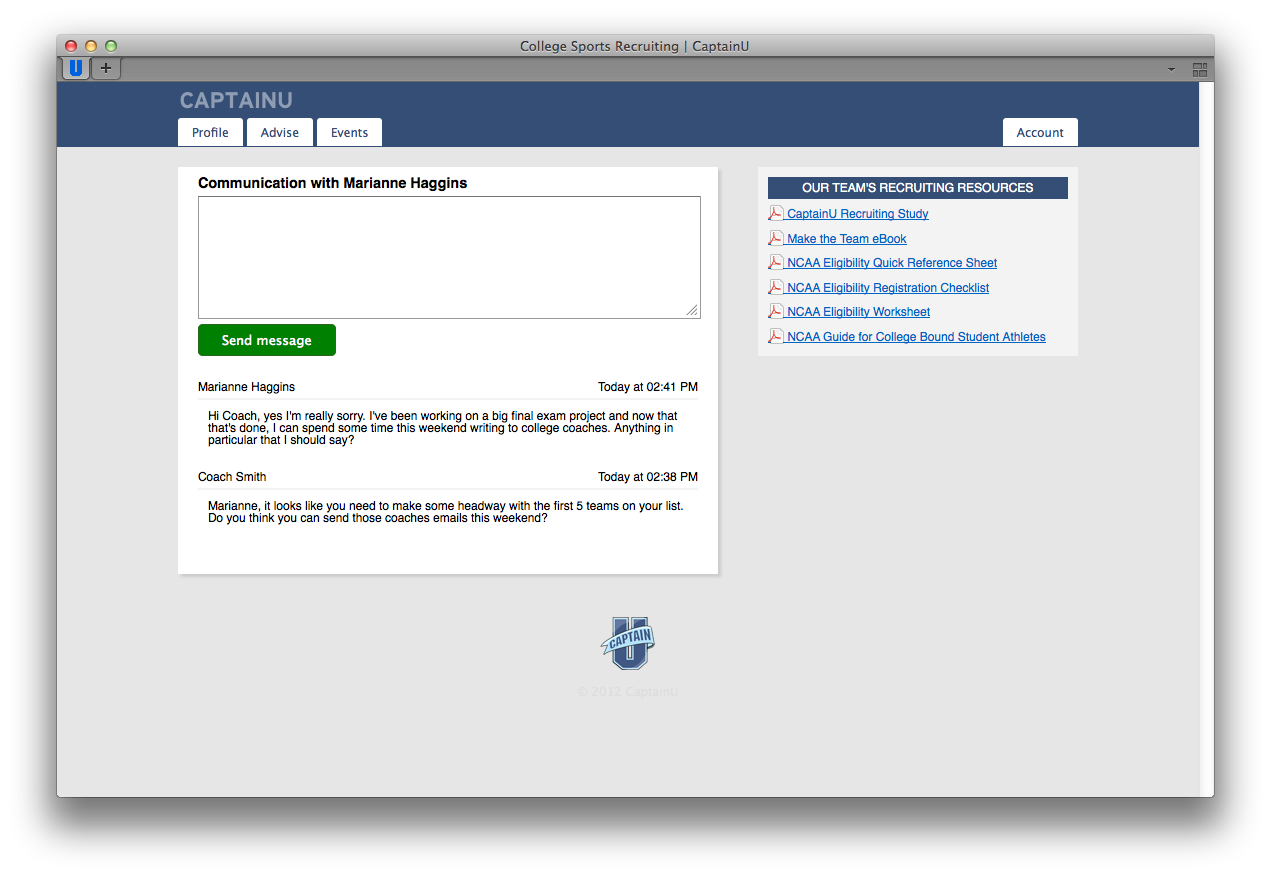The image size is (1271, 876).
Task: Click the PDF icon beside CaptainU Recruiting Study
Action: coord(775,213)
